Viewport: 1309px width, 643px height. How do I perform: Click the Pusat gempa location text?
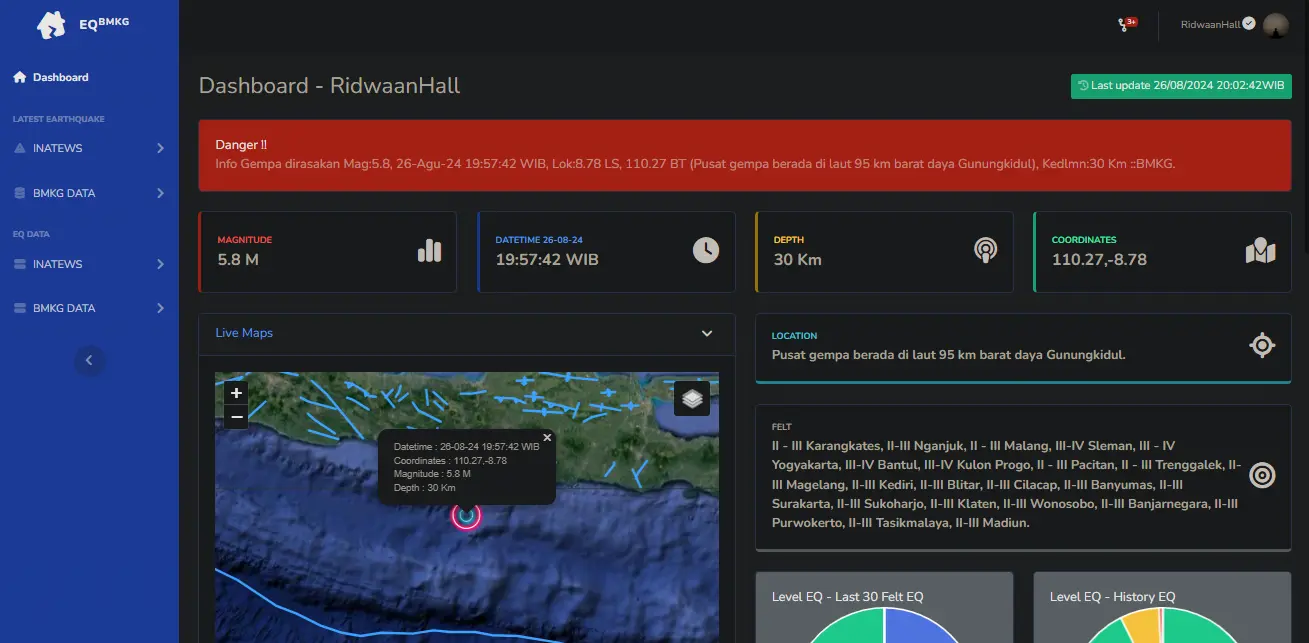pos(948,355)
